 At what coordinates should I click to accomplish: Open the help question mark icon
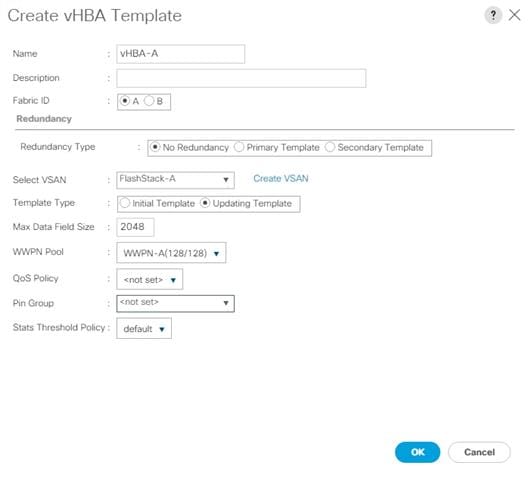493,15
